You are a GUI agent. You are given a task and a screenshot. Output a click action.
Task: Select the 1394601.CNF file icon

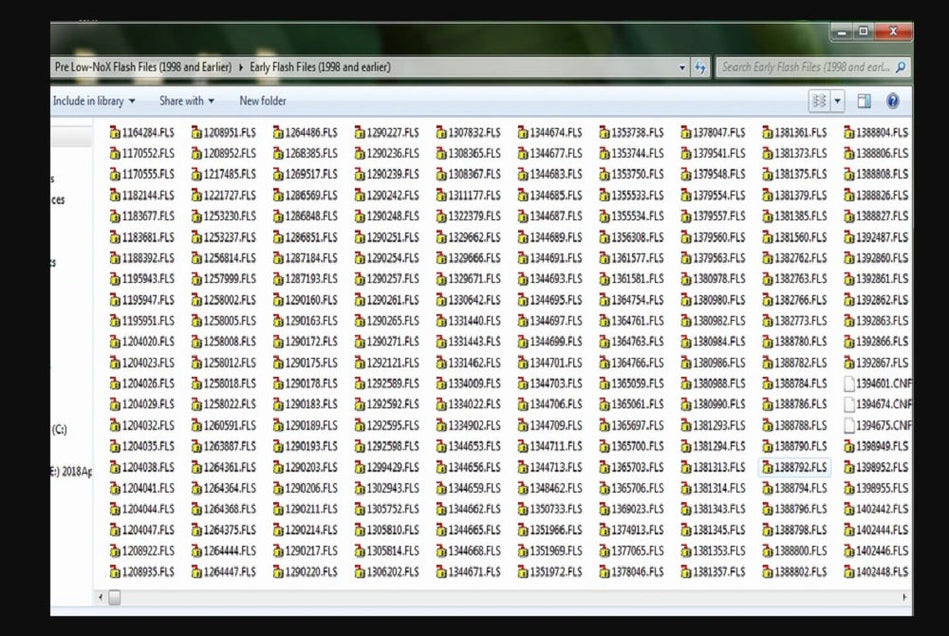point(849,383)
